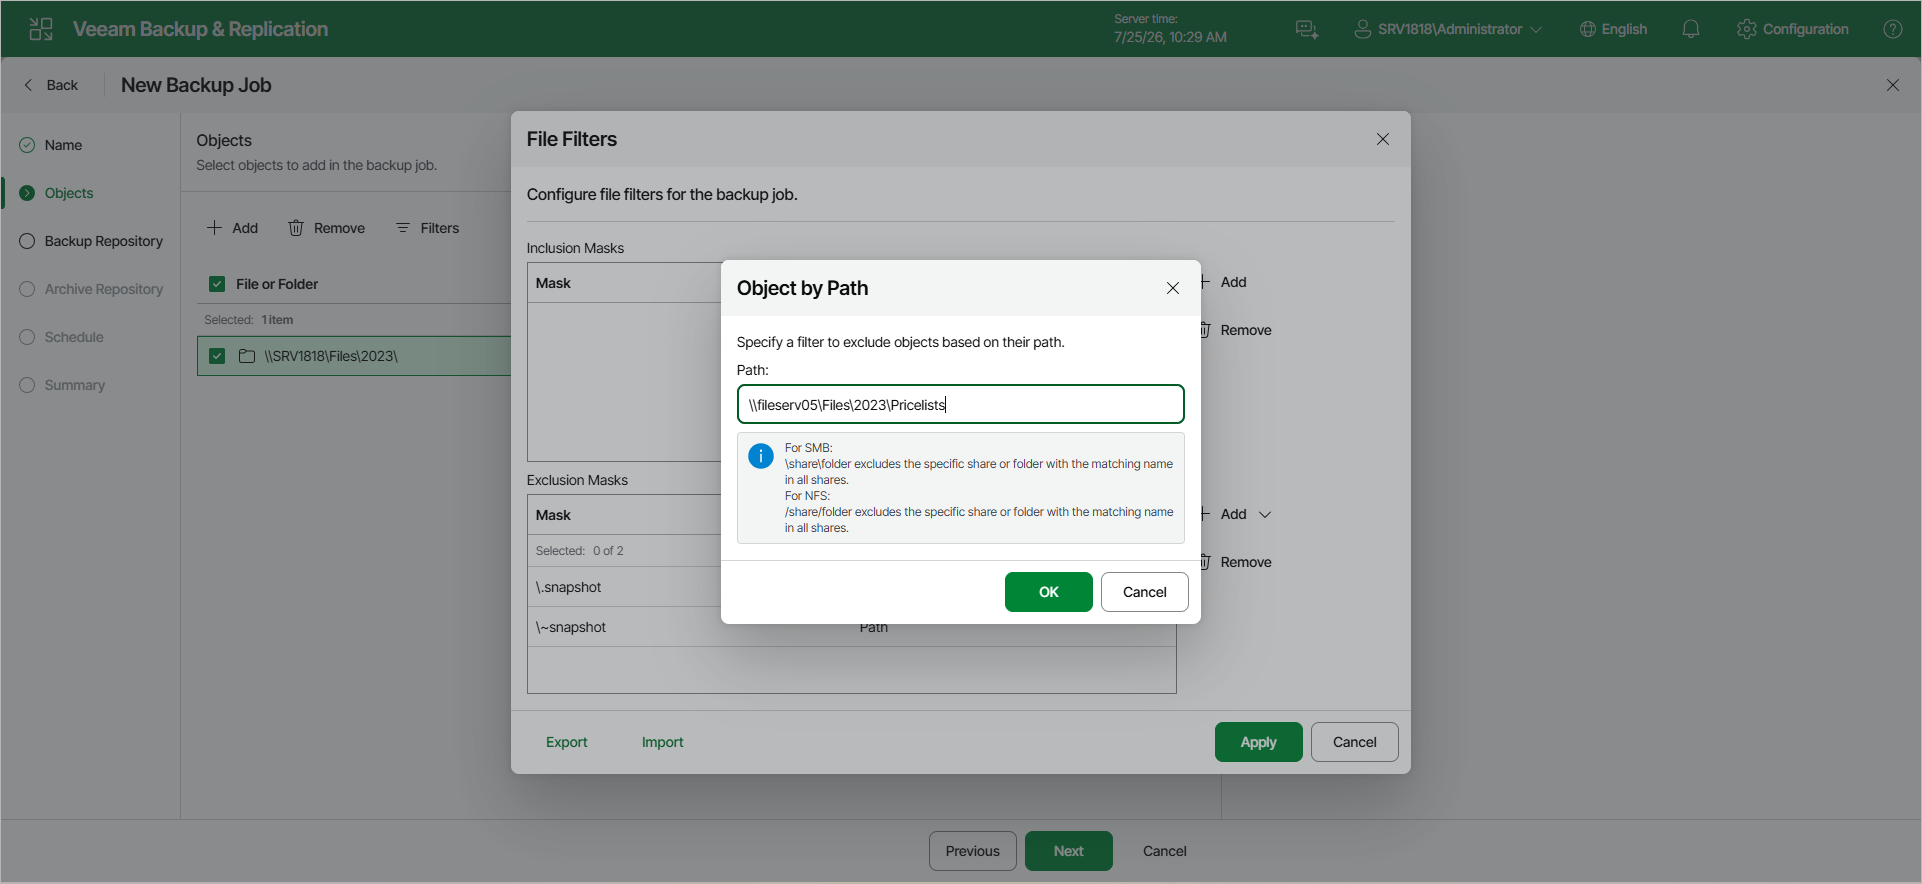This screenshot has height=884, width=1922.
Task: Close the New Backup Job wizard
Action: tap(1893, 85)
